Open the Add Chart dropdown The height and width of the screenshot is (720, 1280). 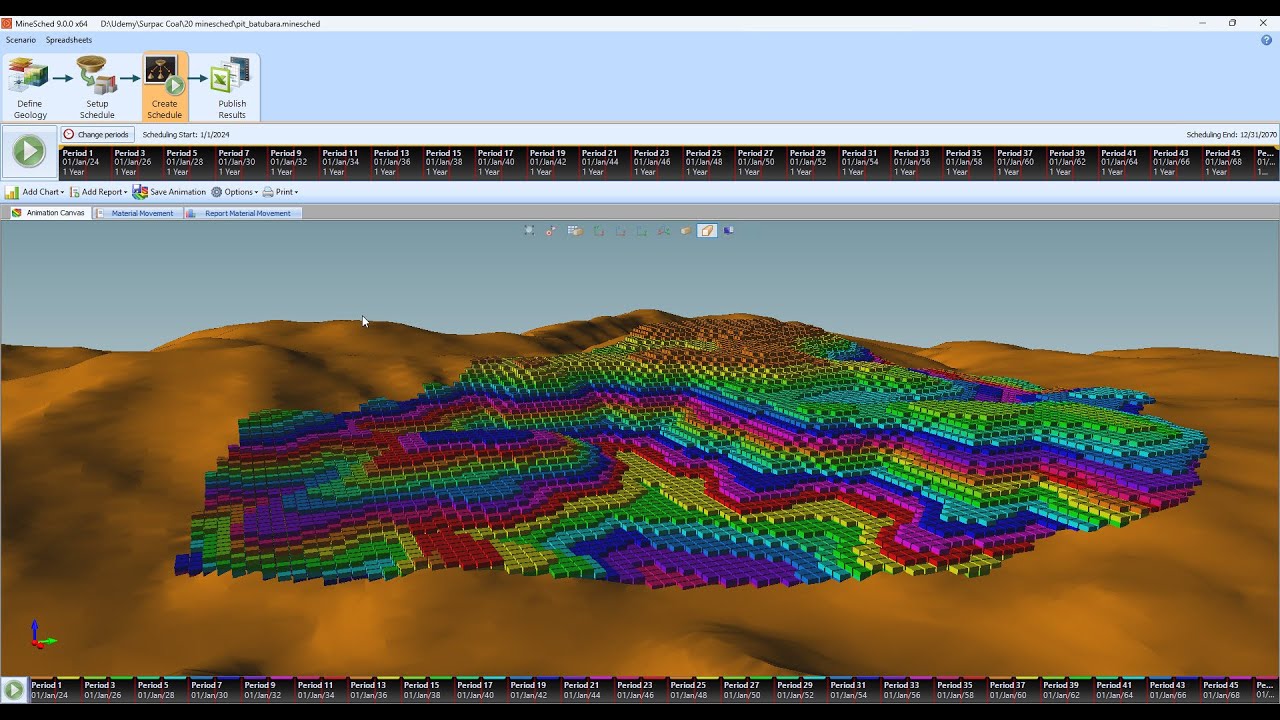[35, 192]
